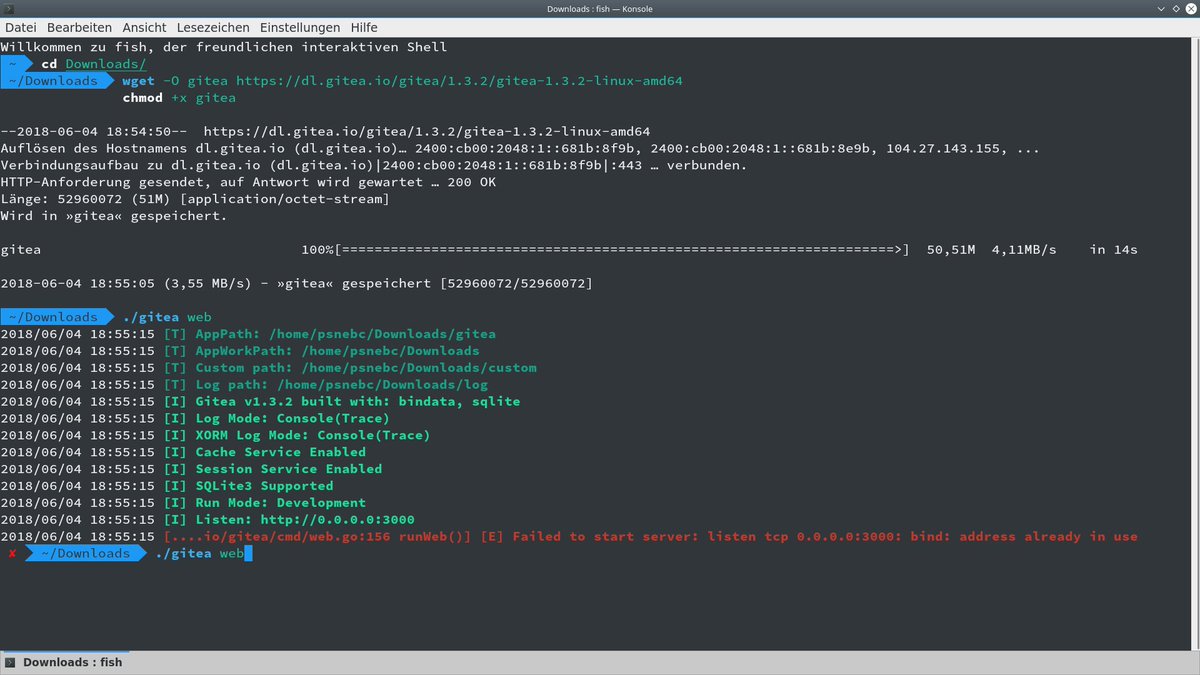This screenshot has width=1200, height=675.
Task: Click the 'cd Downloads/' command
Action: point(93,64)
